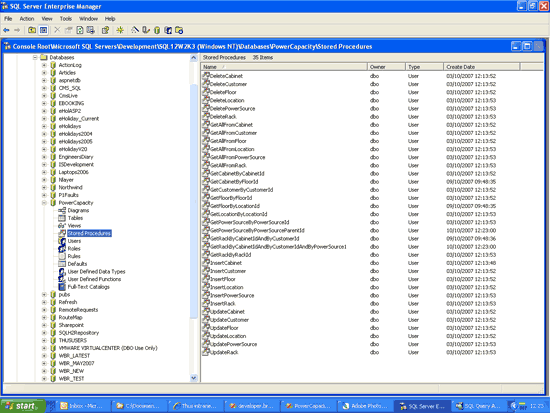Click the User Defined Data Types icon
550x413 pixels.
click(62, 272)
